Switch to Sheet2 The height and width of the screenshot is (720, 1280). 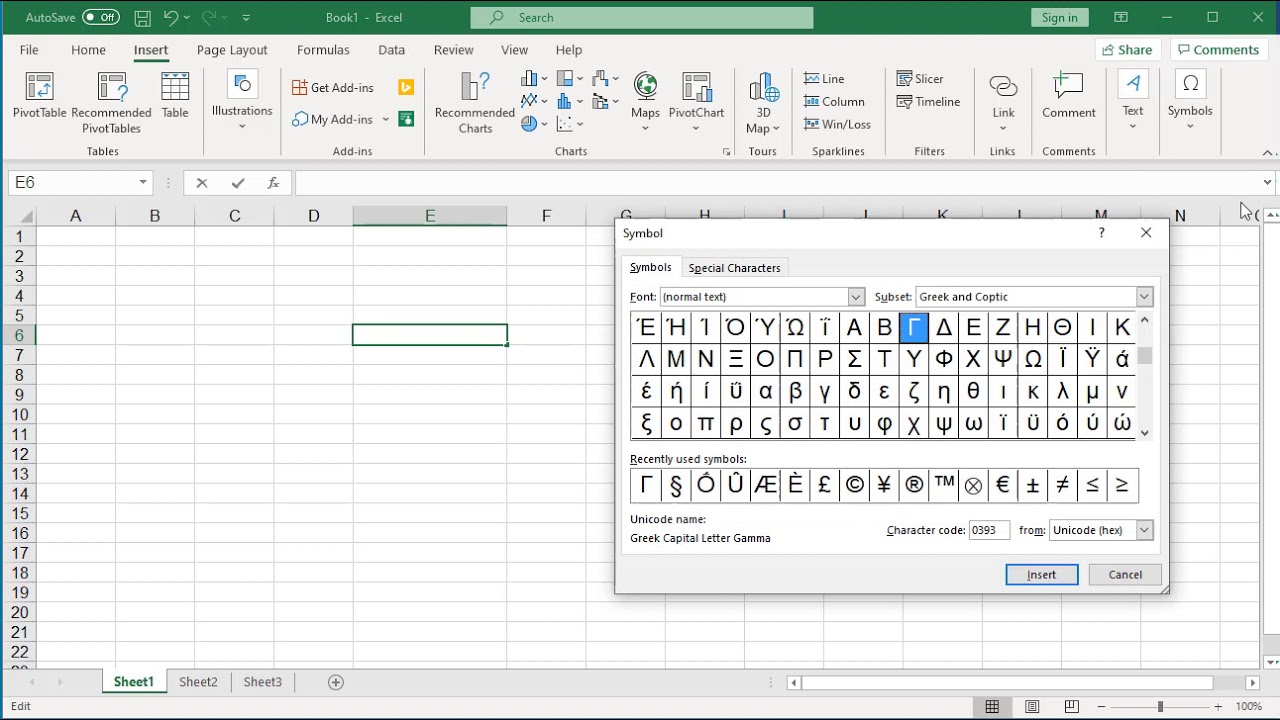click(x=198, y=682)
